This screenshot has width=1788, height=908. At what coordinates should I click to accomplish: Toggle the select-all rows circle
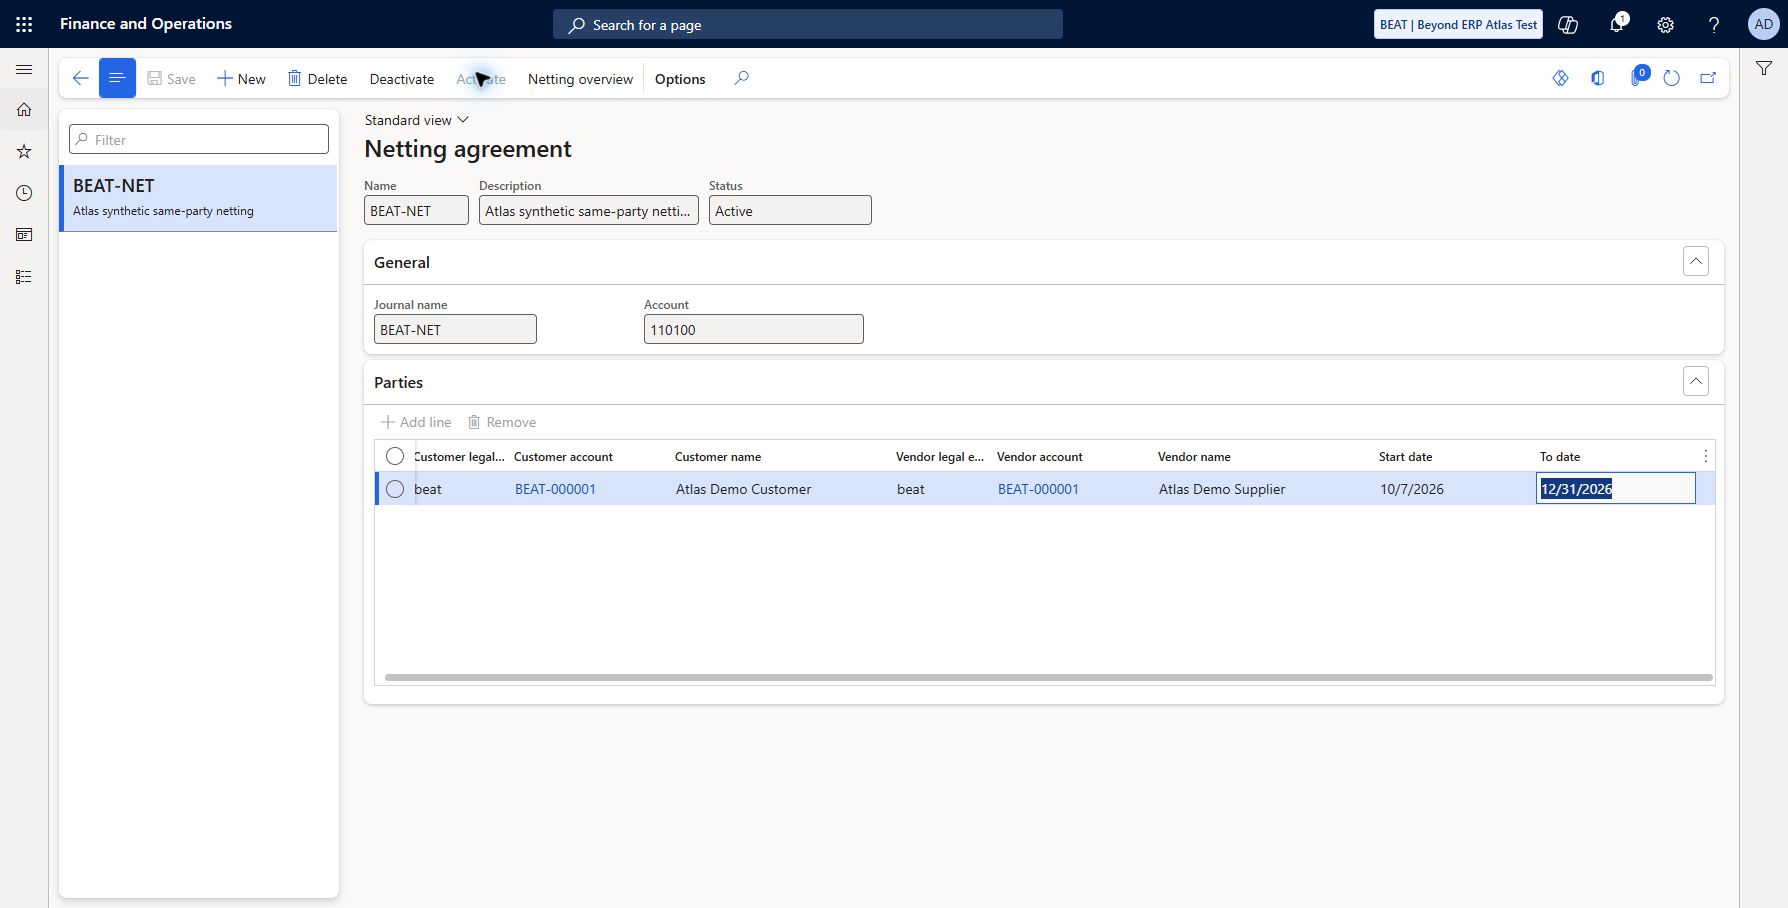[x=395, y=456]
